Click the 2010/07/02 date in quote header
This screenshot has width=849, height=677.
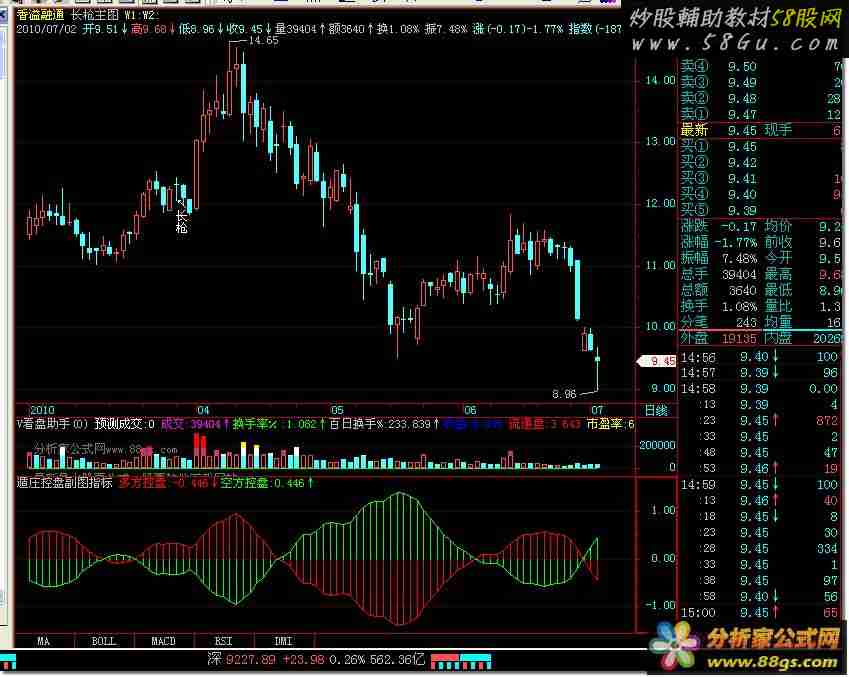(47, 29)
